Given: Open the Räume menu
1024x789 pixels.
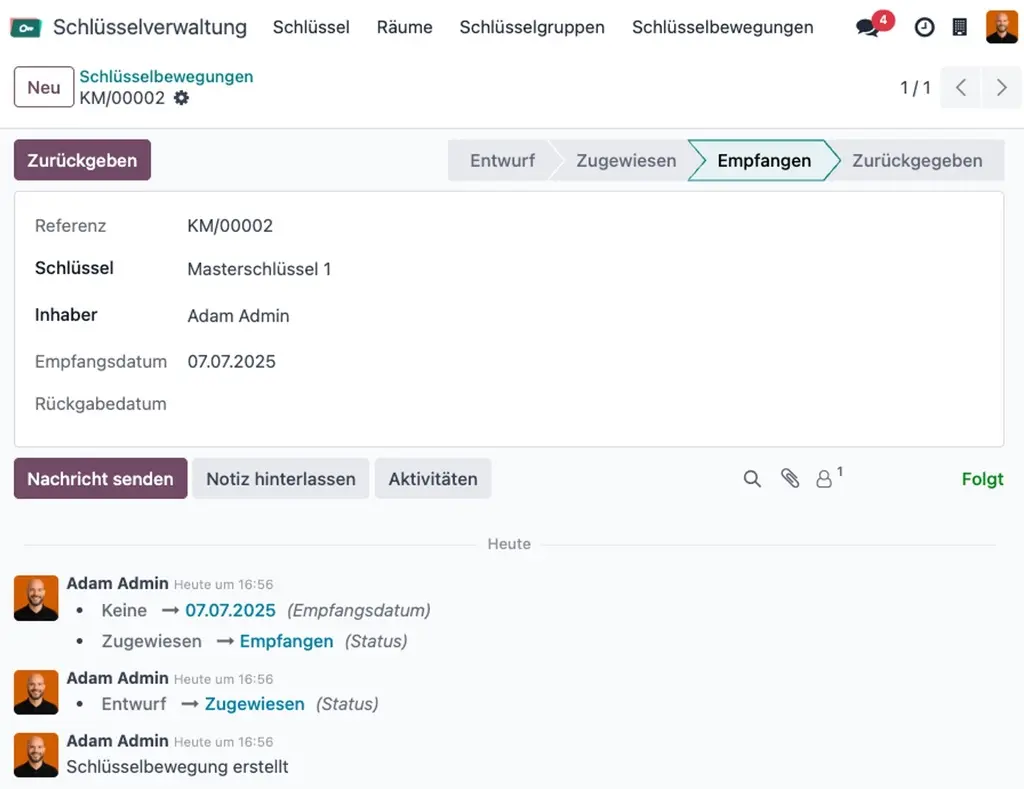Looking at the screenshot, I should pos(404,27).
